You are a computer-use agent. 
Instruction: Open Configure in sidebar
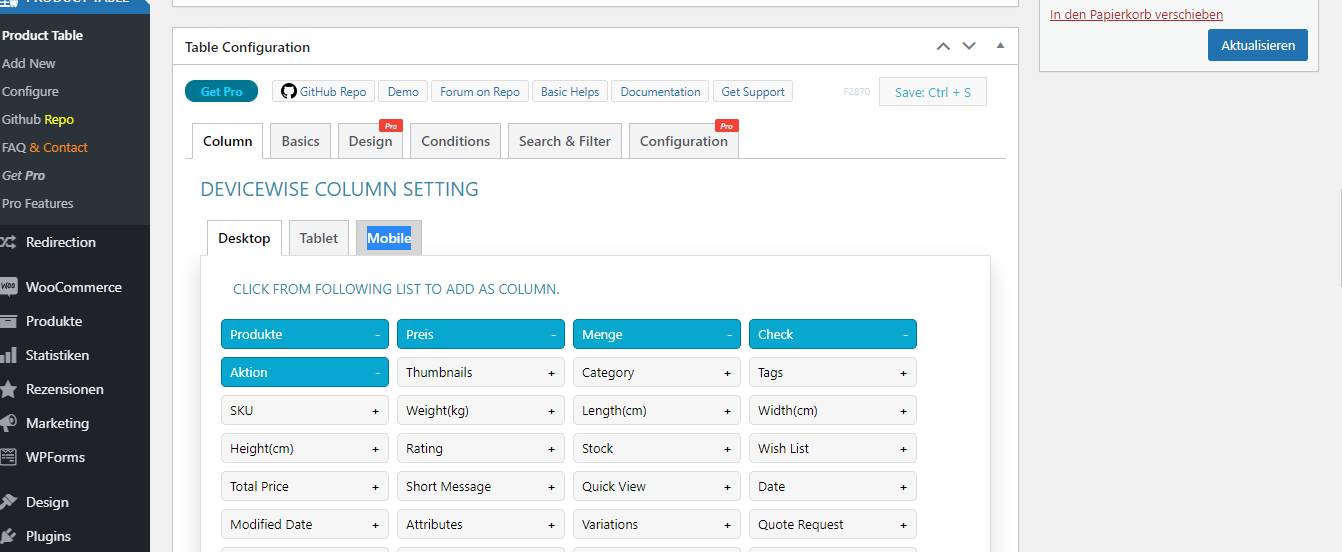coord(30,91)
